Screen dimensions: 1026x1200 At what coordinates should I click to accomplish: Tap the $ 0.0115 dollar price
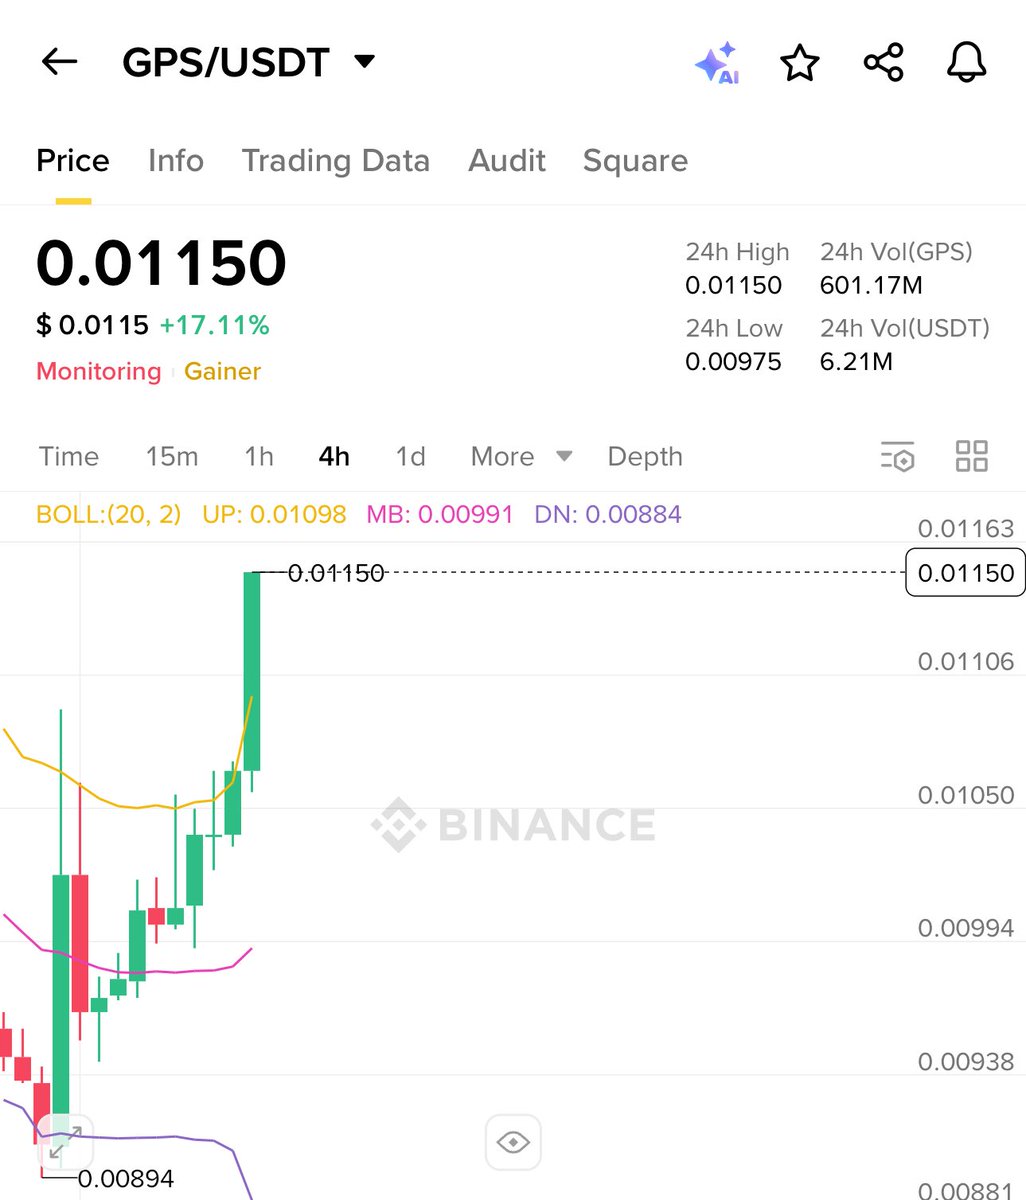click(x=92, y=325)
